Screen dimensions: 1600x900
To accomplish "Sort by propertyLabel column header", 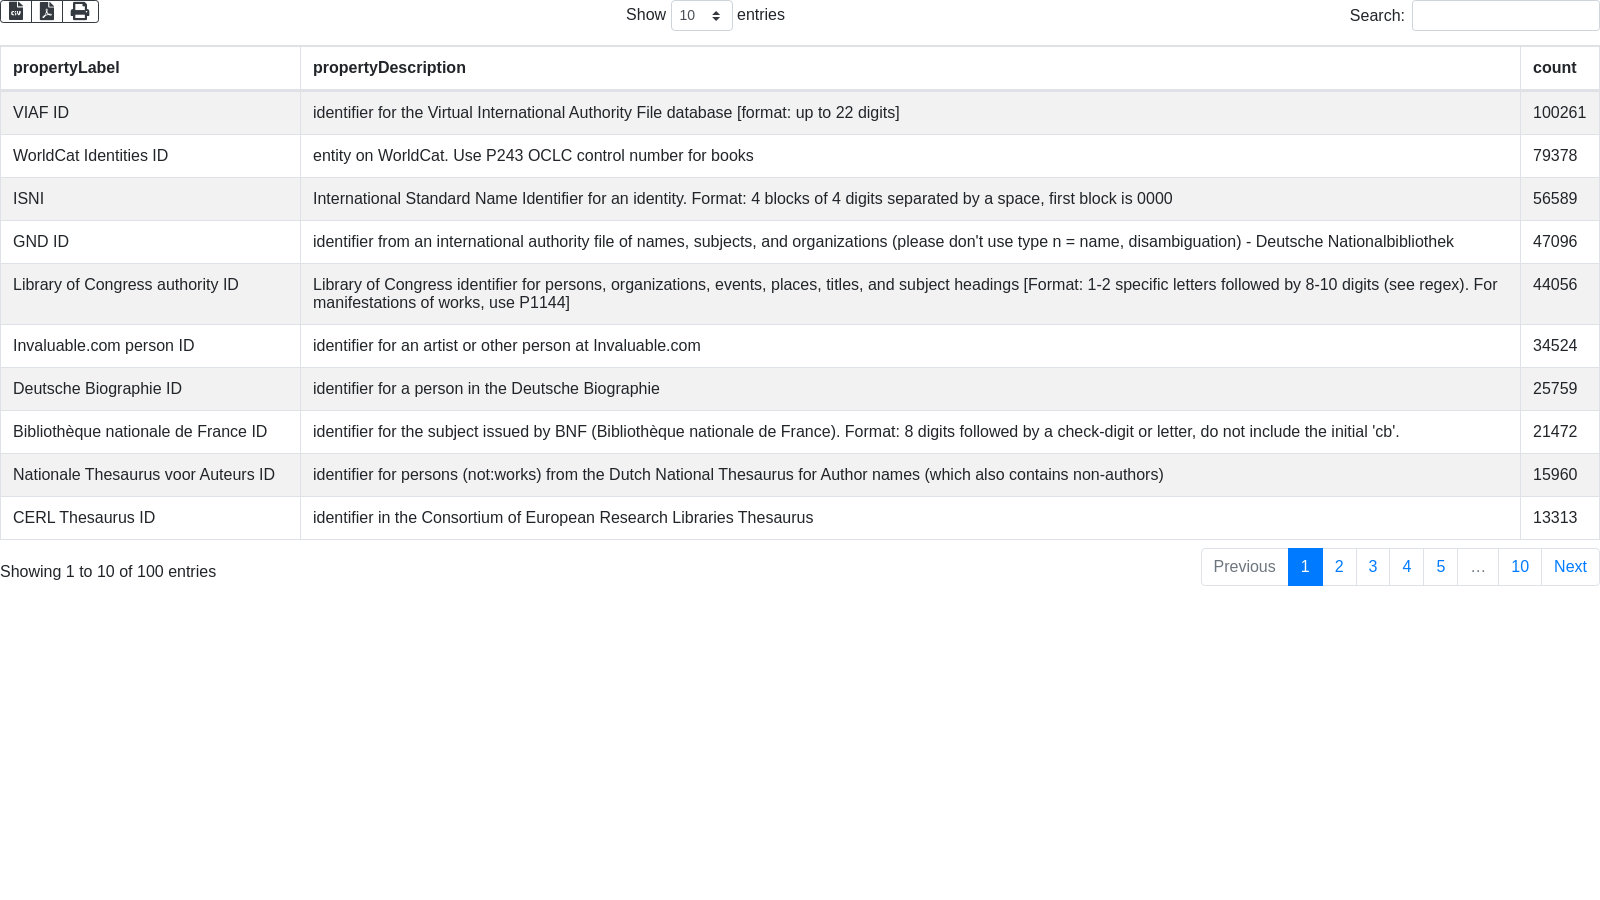I will pyautogui.click(x=66, y=68).
